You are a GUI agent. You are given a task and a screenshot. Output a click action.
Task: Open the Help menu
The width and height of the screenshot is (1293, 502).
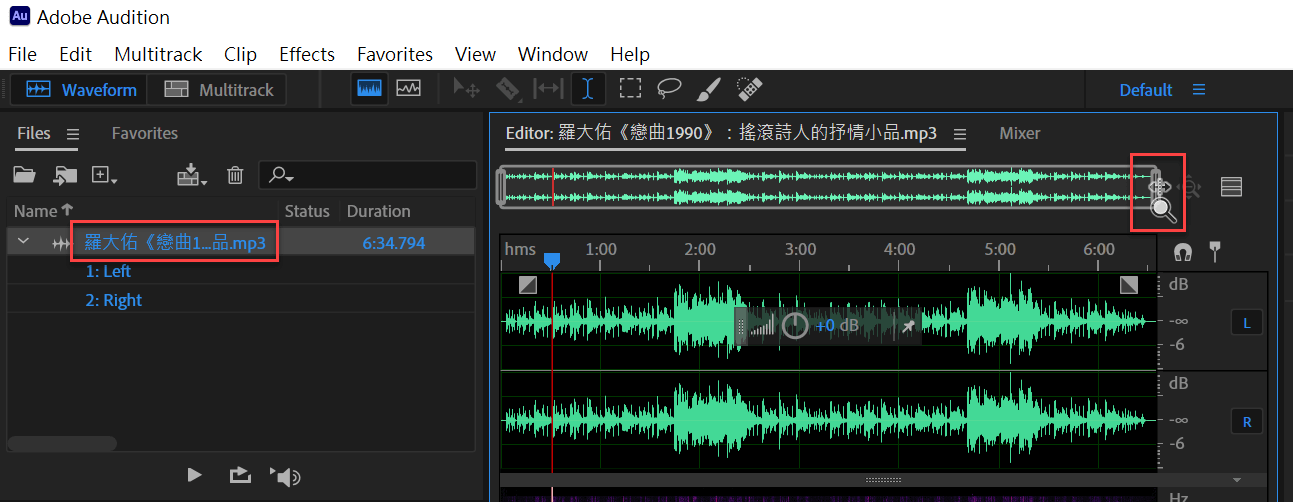pos(630,54)
